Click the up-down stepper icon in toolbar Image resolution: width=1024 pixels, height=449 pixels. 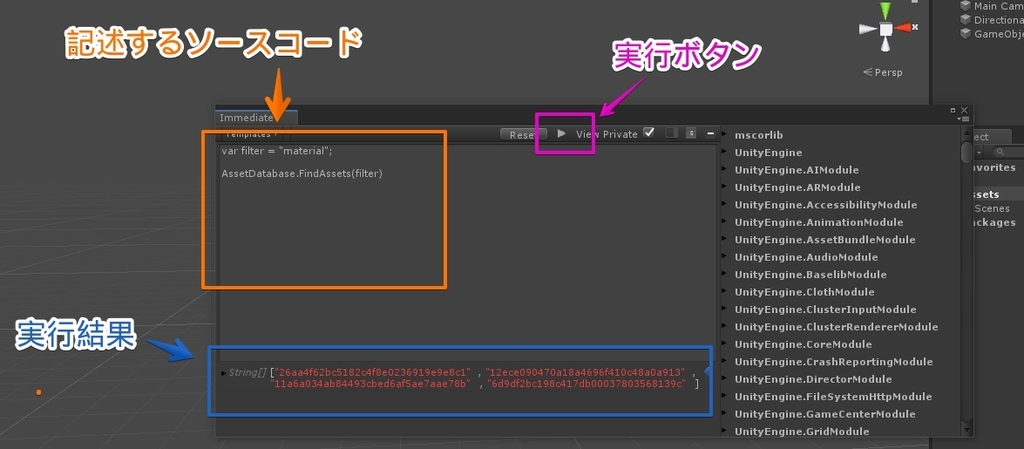(x=691, y=133)
